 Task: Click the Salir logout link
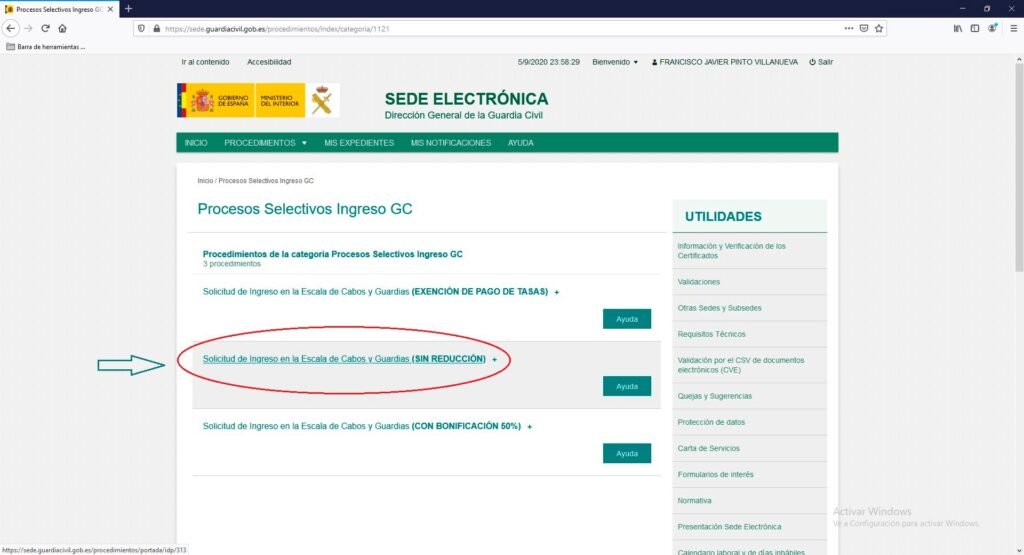(821, 62)
